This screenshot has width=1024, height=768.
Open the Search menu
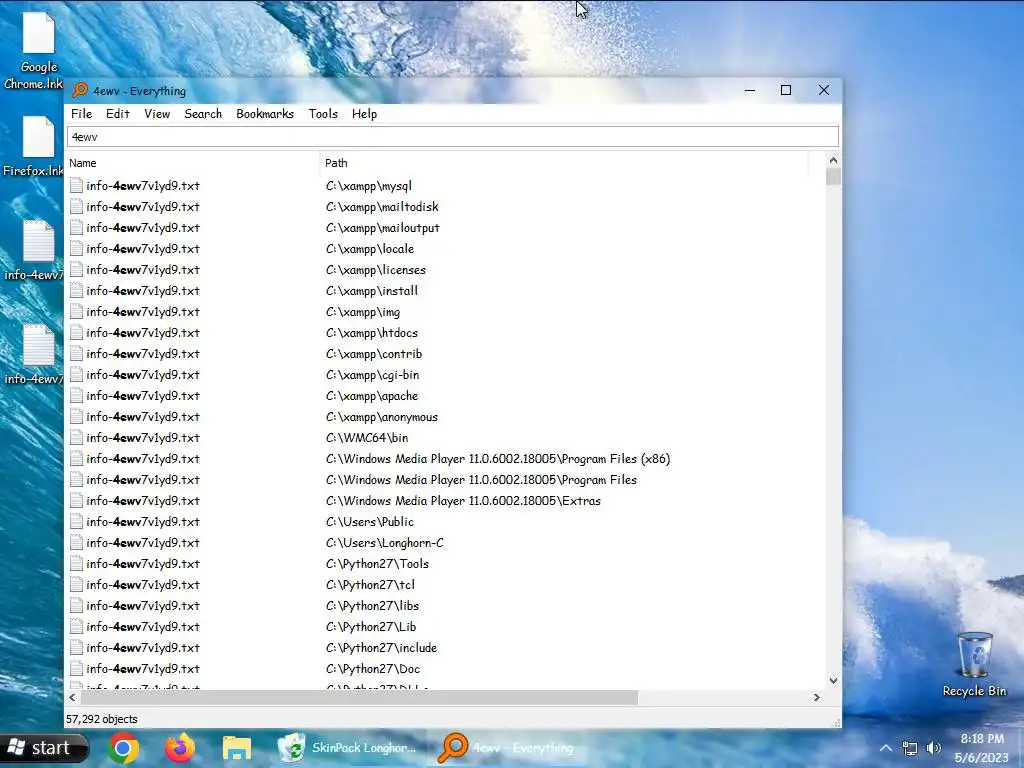point(203,114)
